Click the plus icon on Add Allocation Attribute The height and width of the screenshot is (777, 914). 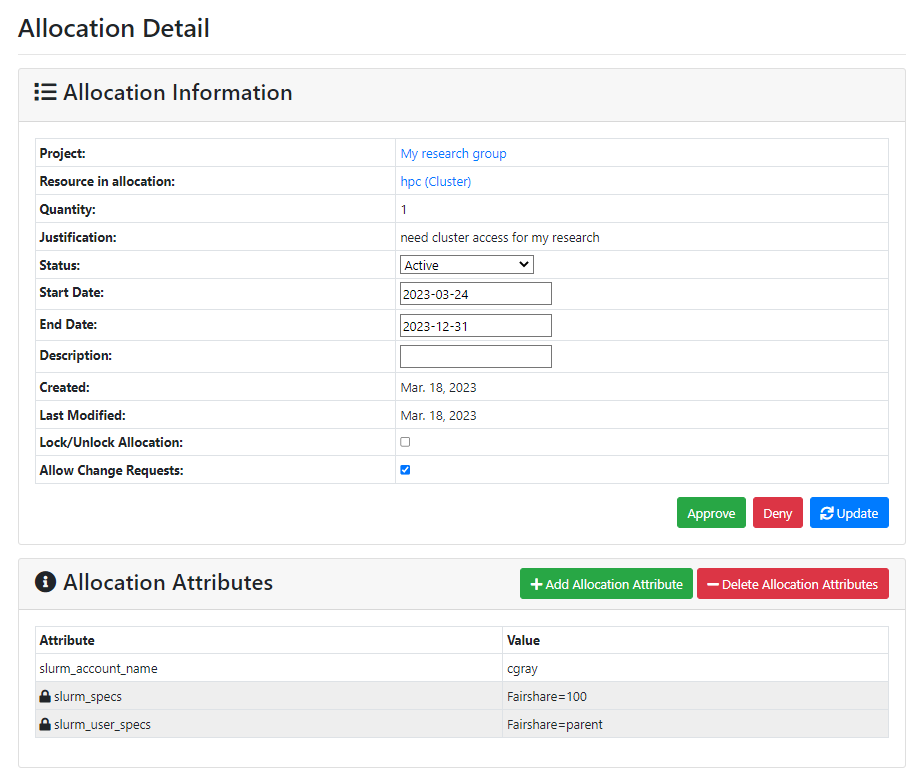536,584
